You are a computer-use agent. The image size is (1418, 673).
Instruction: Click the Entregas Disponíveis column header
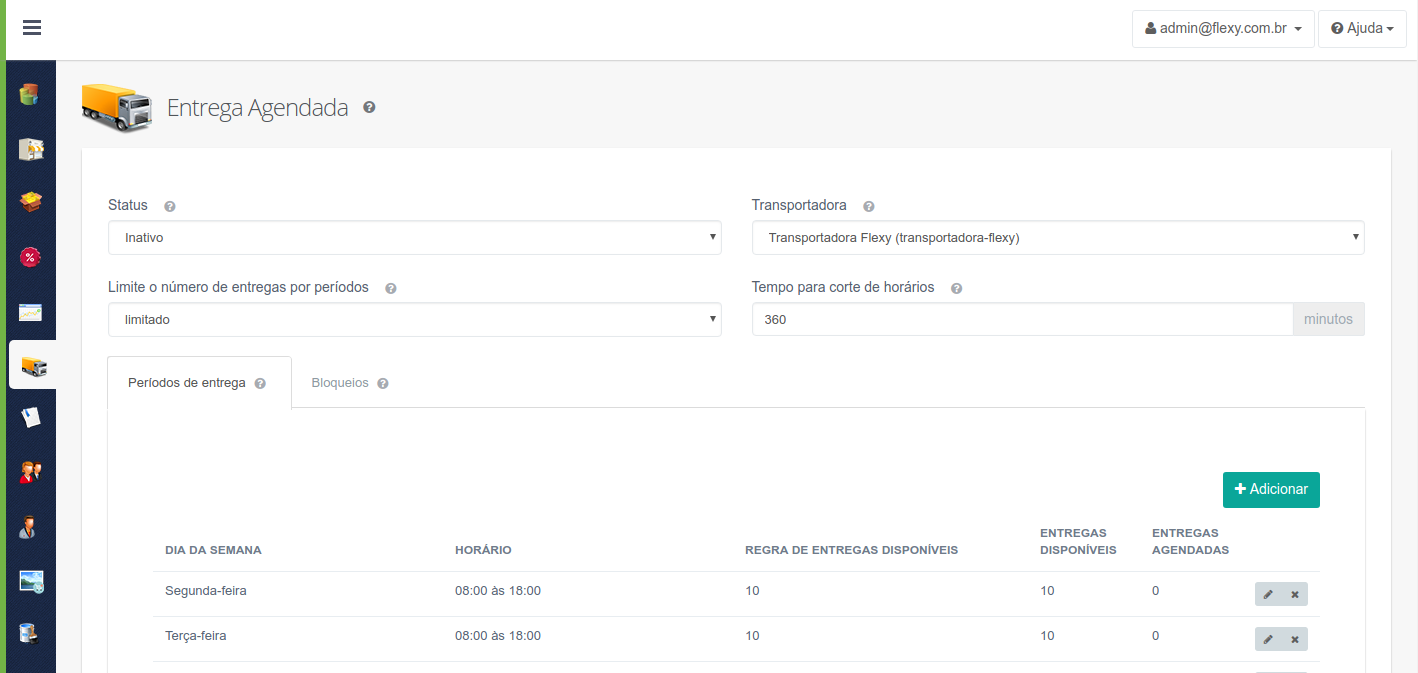[x=1078, y=542]
